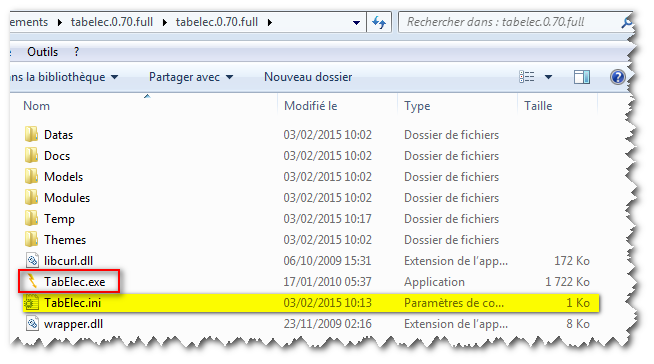The width and height of the screenshot is (654, 364).
Task: Expand the Partager avec dropdown
Action: click(229, 77)
